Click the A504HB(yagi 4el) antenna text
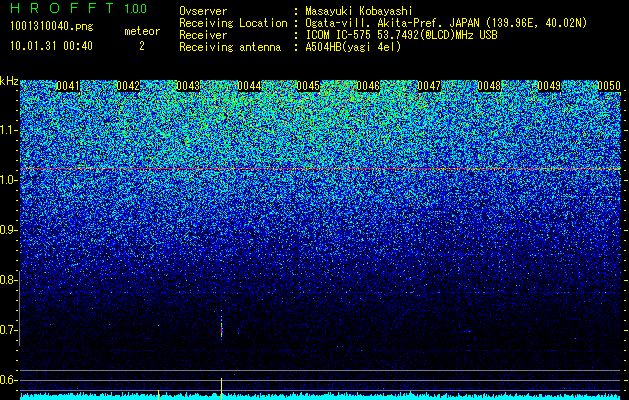 [x=353, y=47]
